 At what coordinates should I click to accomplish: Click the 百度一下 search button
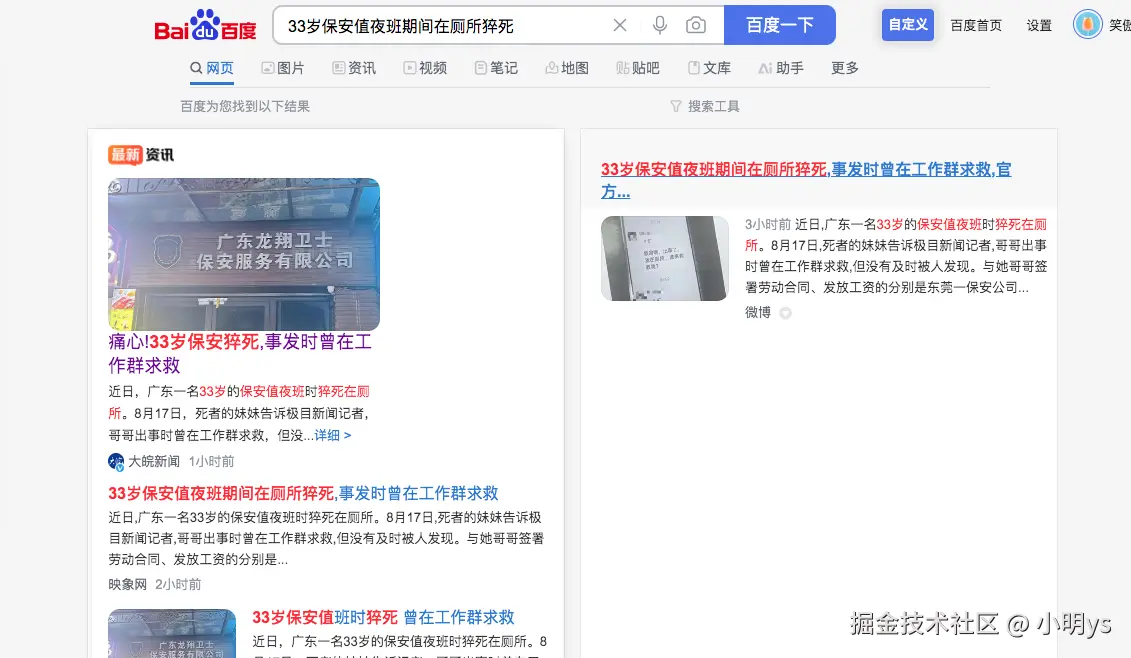(780, 24)
